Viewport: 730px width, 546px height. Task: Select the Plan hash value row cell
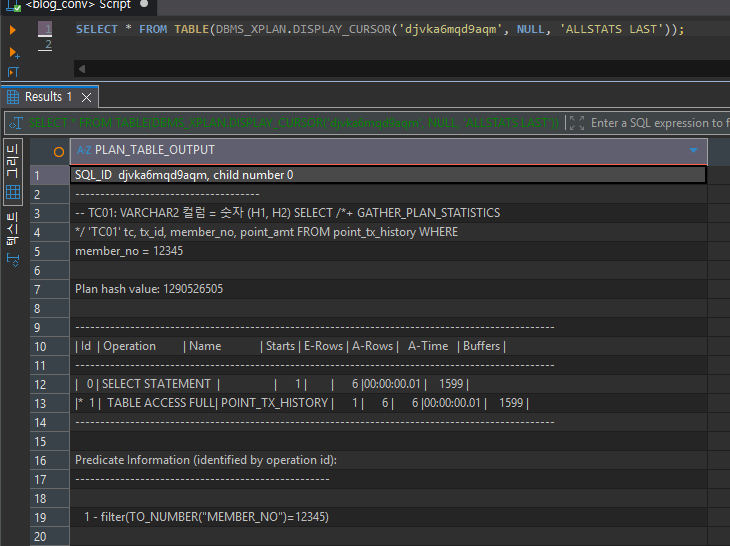(388, 289)
